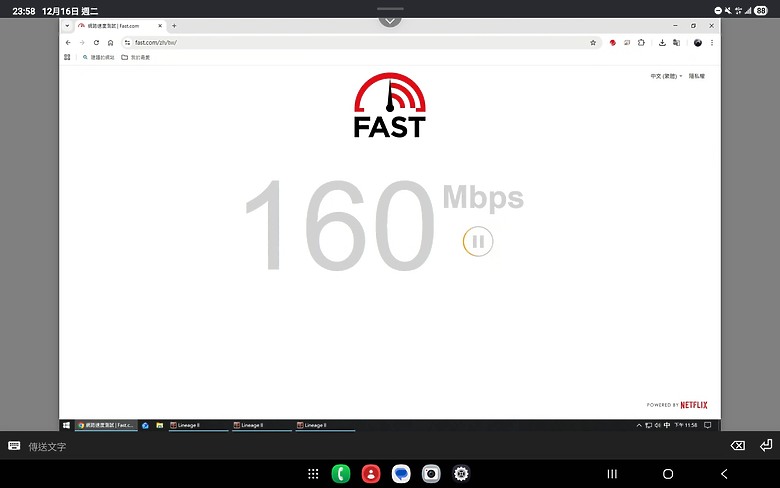Open the browser downloads icon

(662, 43)
